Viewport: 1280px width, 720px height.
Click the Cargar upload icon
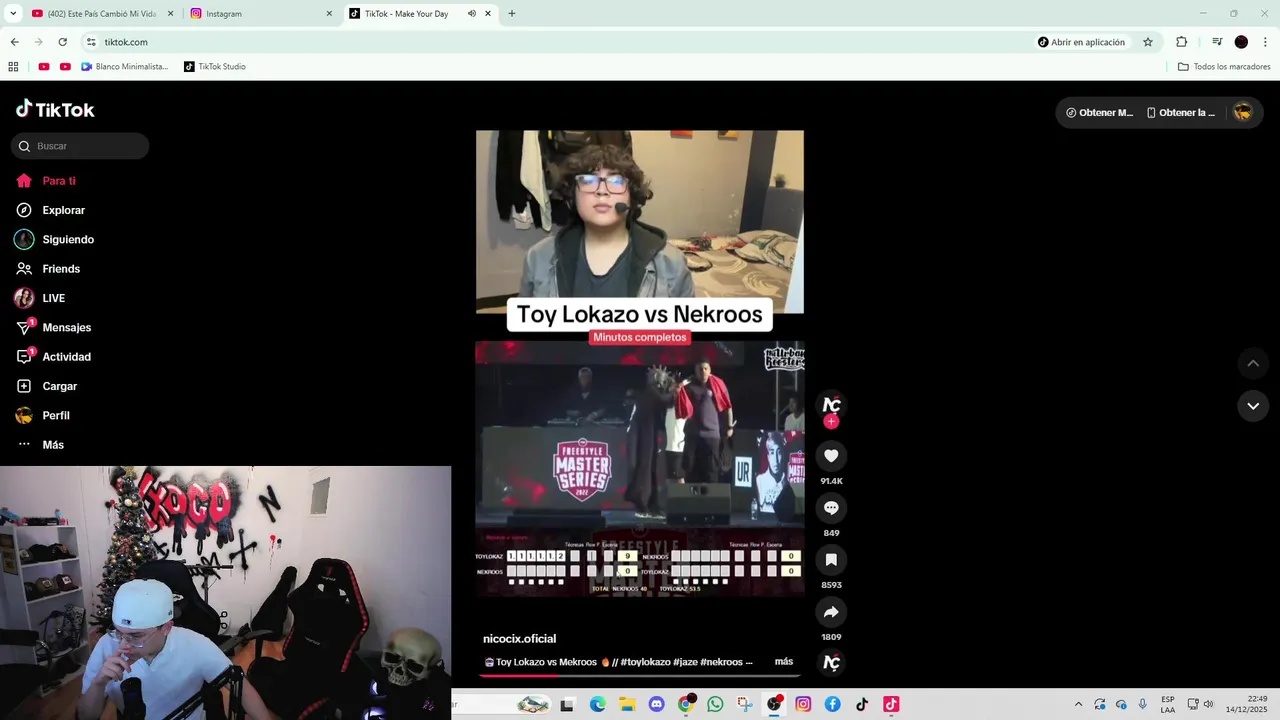click(x=24, y=386)
